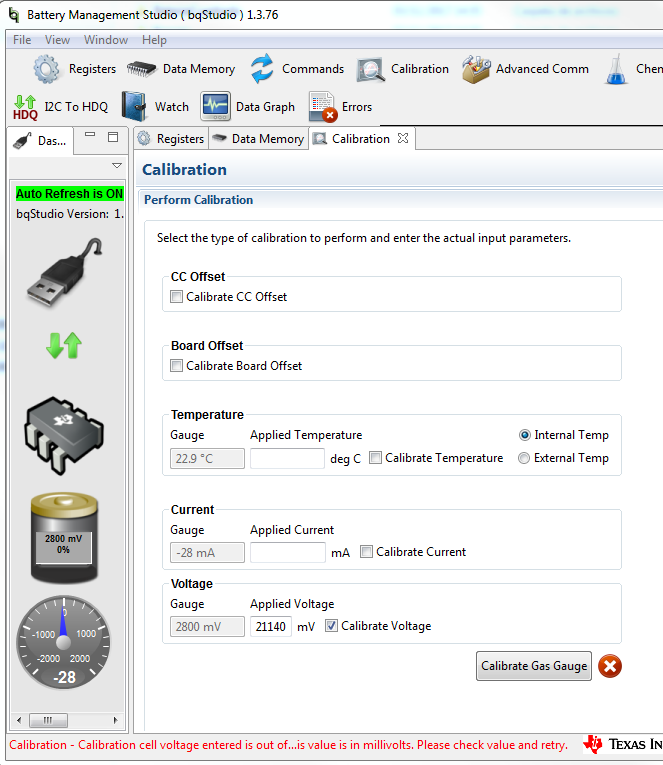Image resolution: width=663 pixels, height=765 pixels.
Task: Click the Commands blue arrows icon
Action: (x=262, y=69)
